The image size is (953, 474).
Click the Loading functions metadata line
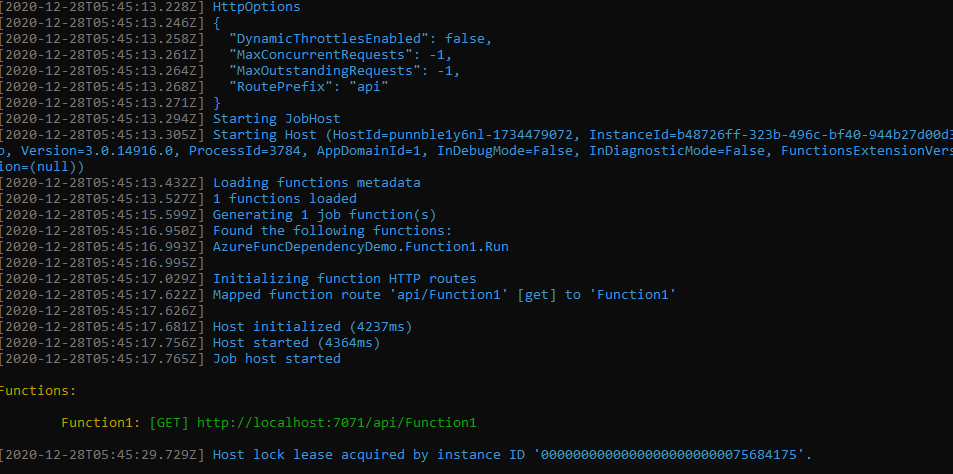coord(316,183)
